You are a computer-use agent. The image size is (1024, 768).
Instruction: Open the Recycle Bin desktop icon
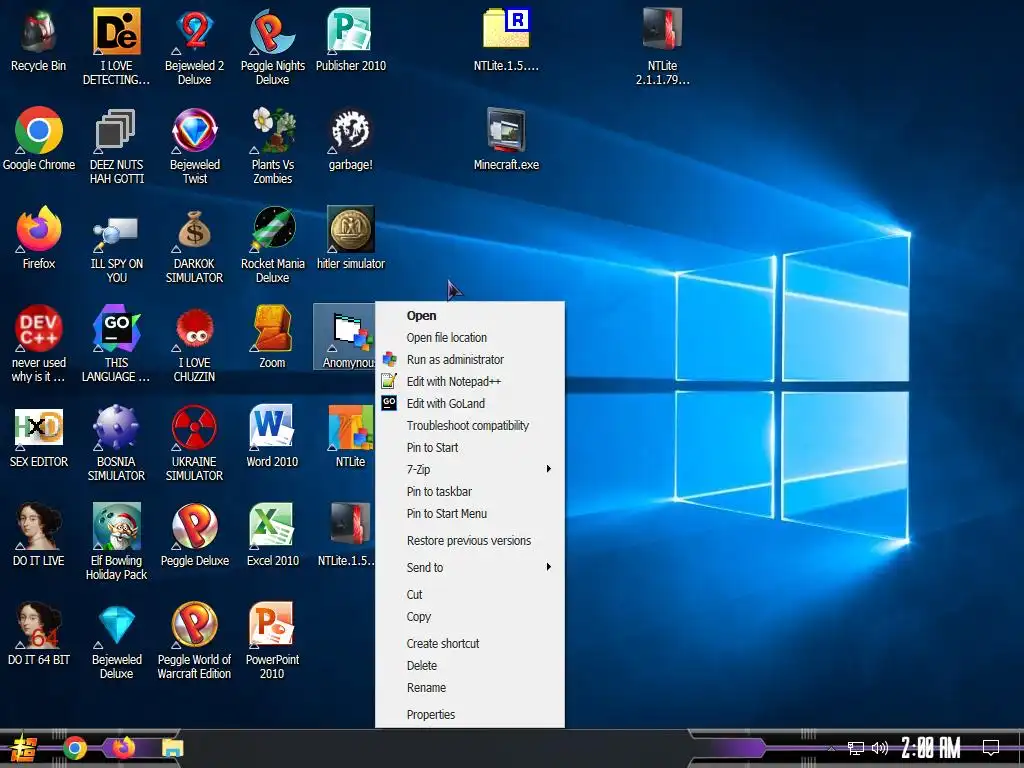tap(39, 40)
